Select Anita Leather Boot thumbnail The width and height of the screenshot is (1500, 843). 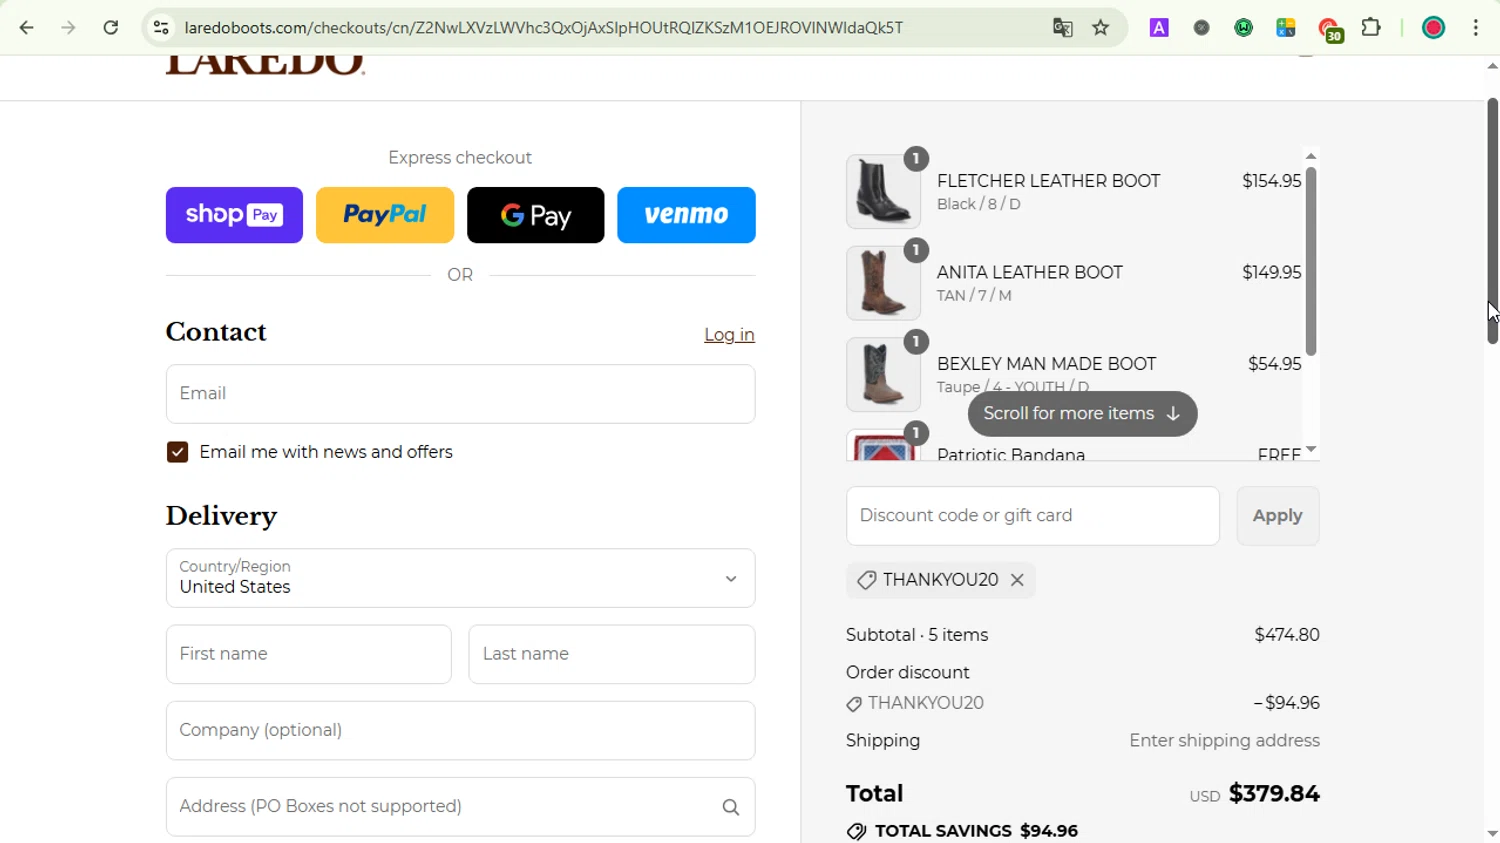tap(883, 283)
